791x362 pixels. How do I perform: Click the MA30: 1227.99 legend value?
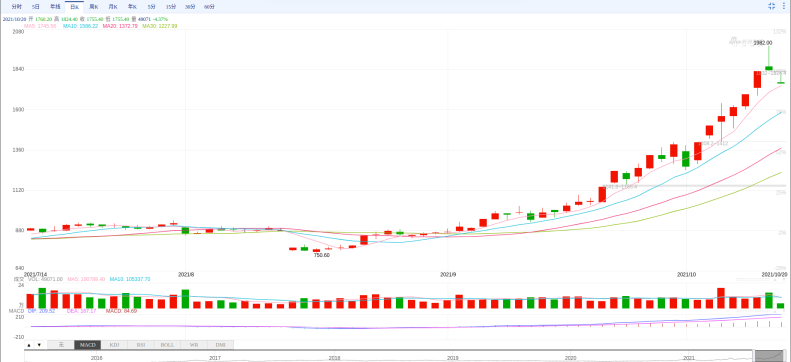tap(159, 26)
